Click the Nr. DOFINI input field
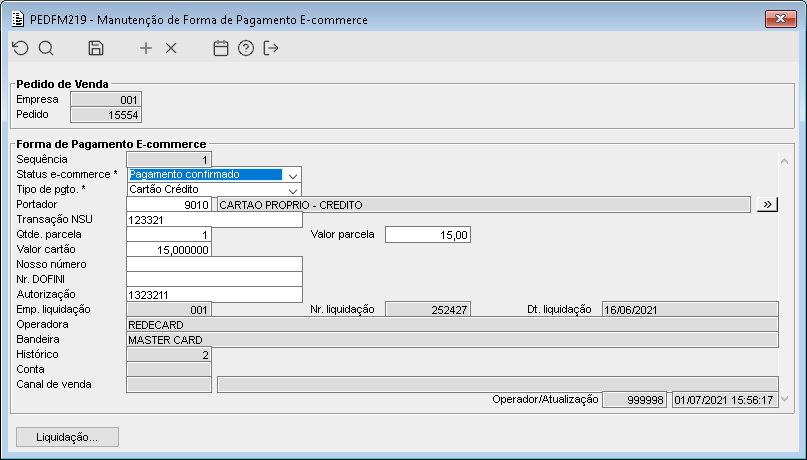The width and height of the screenshot is (807, 460). tap(214, 280)
